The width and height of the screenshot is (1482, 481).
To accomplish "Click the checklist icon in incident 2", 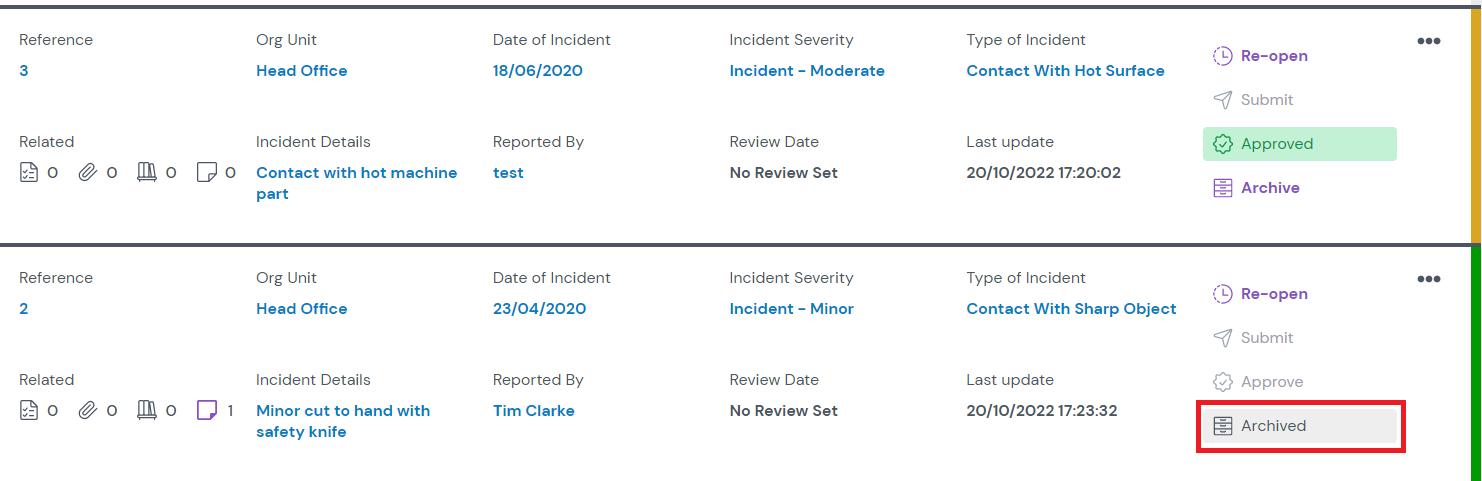I will [x=29, y=411].
